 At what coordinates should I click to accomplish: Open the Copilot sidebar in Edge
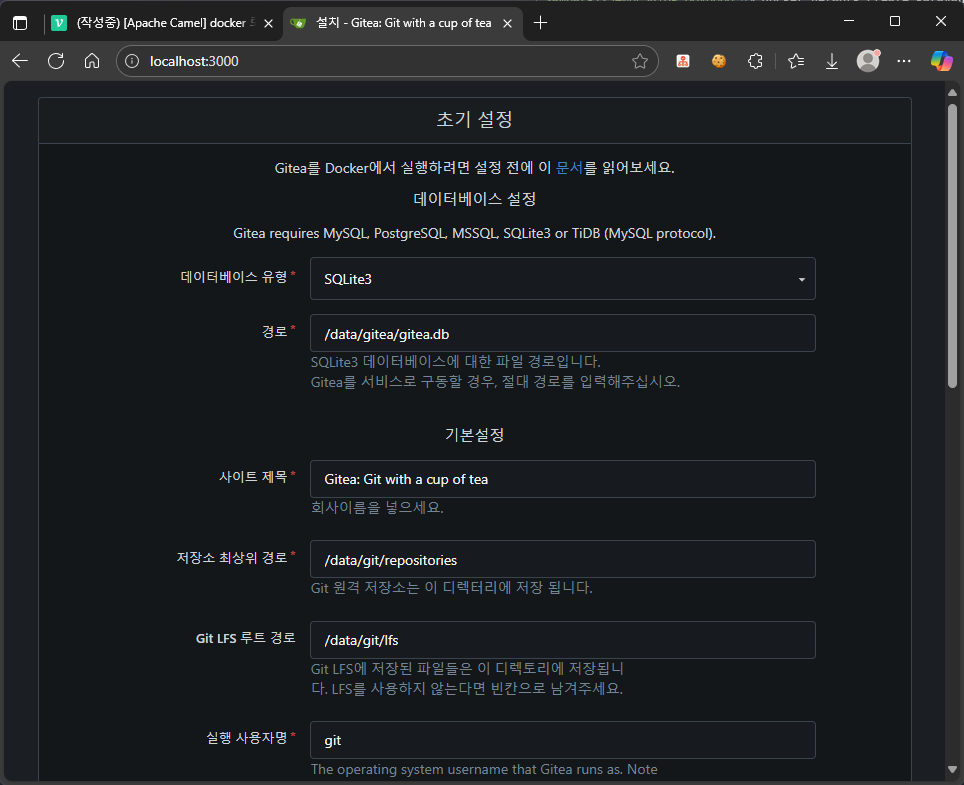click(x=941, y=61)
